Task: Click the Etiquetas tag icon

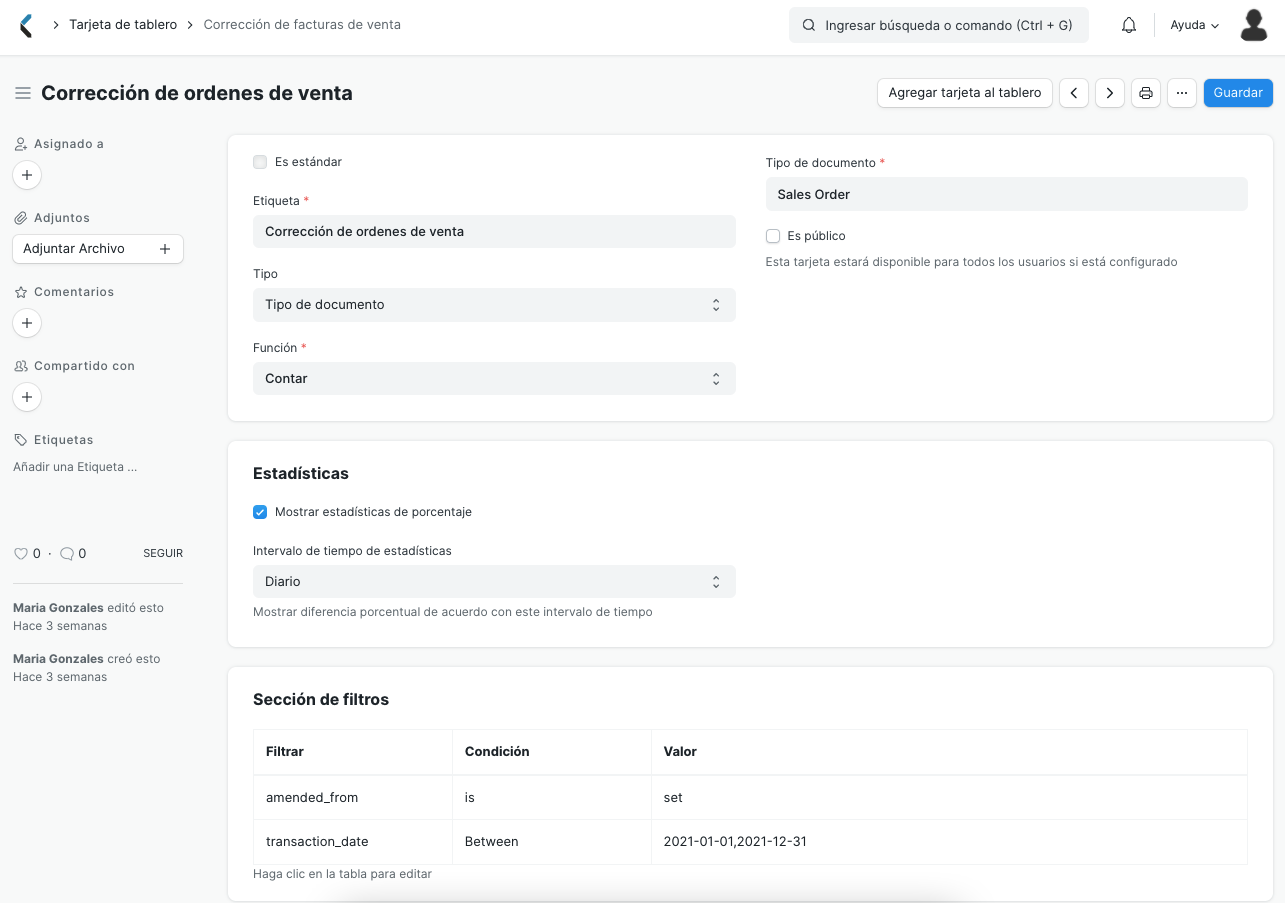Action: 20,440
